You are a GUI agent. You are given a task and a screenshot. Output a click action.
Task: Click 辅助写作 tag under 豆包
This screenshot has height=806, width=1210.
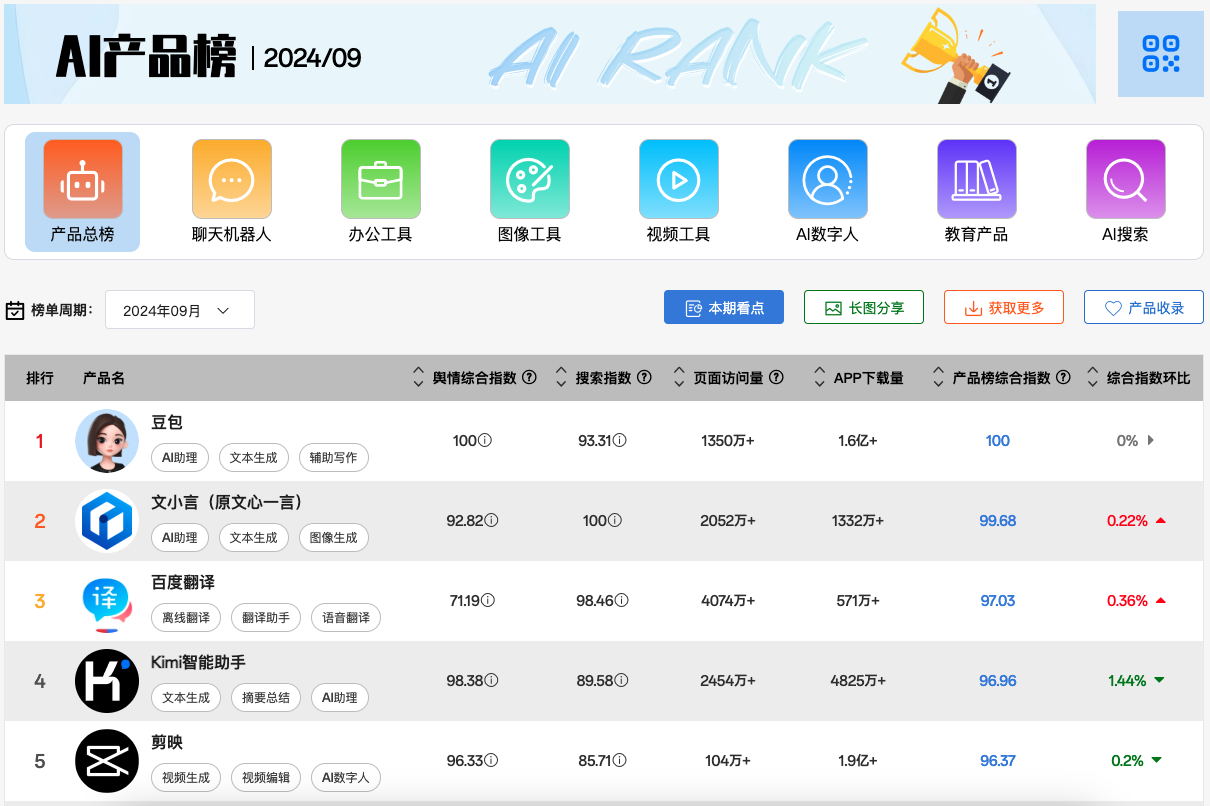tap(334, 458)
